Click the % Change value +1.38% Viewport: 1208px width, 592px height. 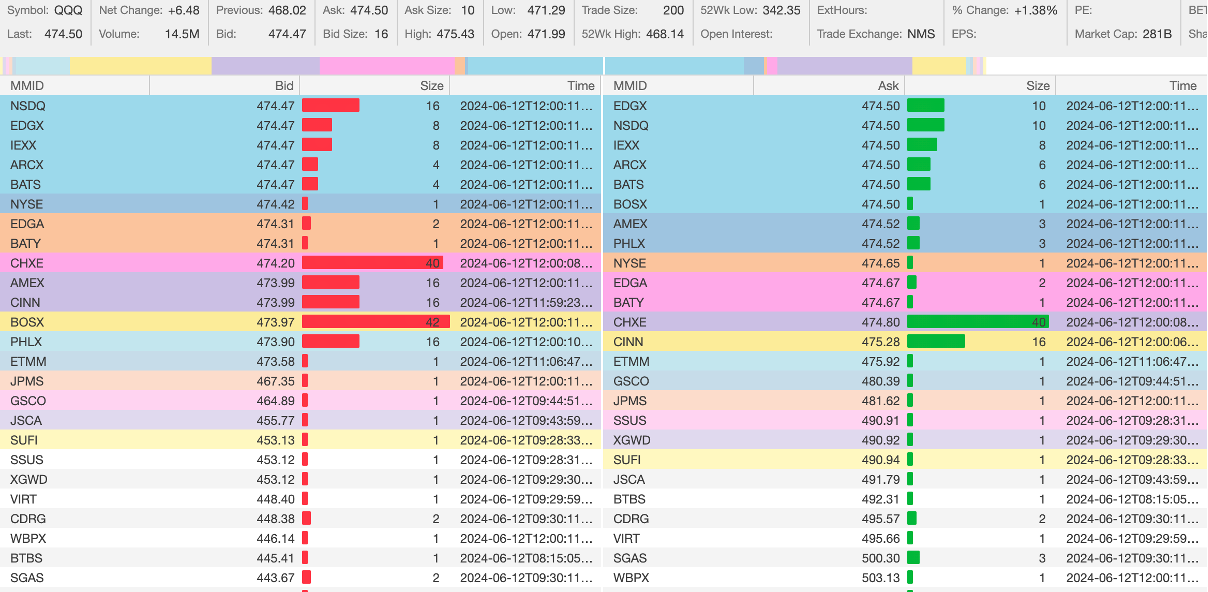point(1035,10)
